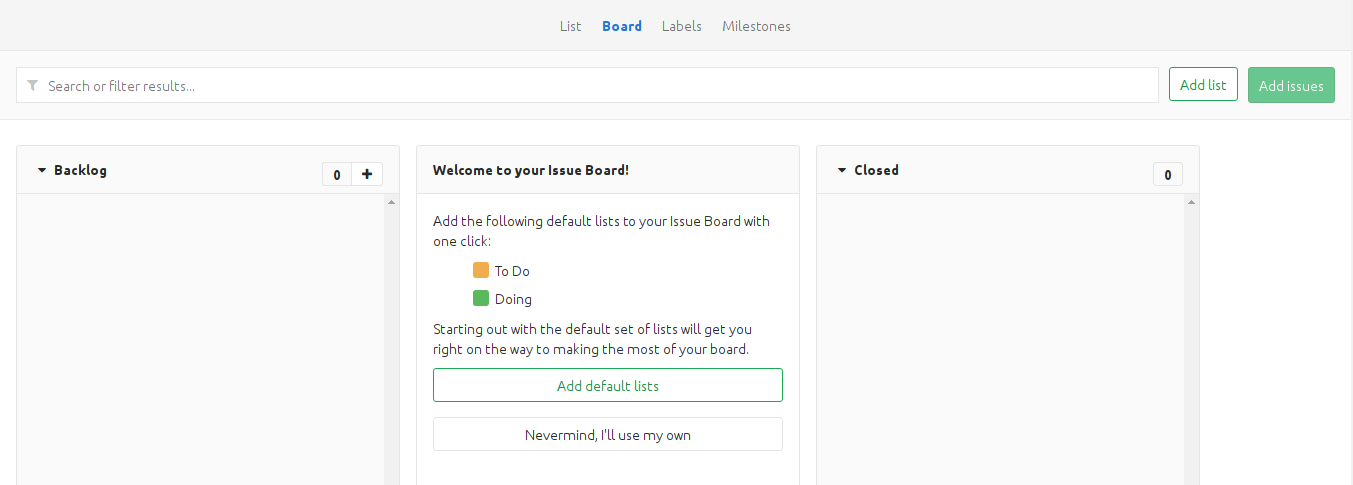Click the plus icon in Backlog header
Viewport: 1353px width, 485px height.
coord(367,175)
